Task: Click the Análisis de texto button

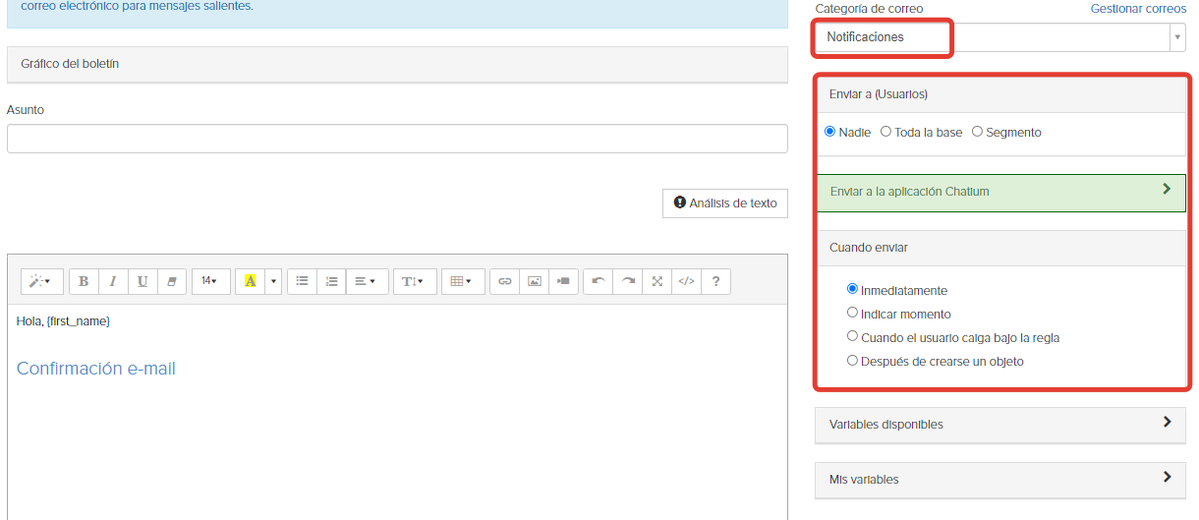Action: coord(725,203)
